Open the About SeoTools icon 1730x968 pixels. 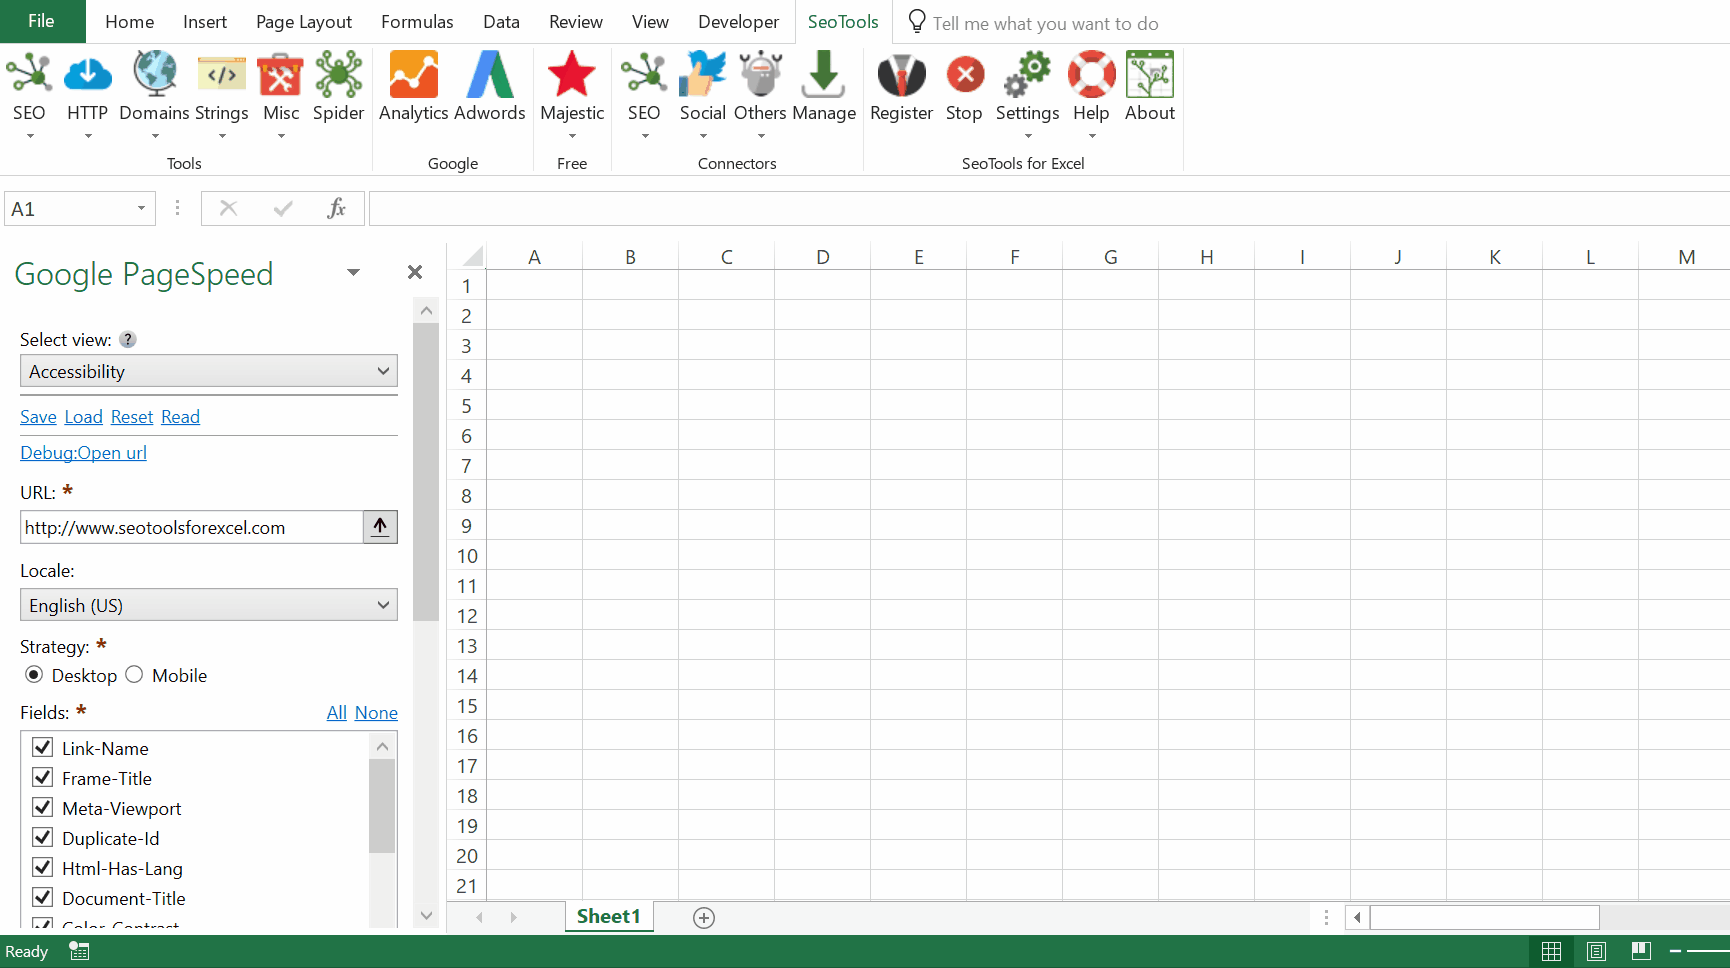click(1150, 75)
